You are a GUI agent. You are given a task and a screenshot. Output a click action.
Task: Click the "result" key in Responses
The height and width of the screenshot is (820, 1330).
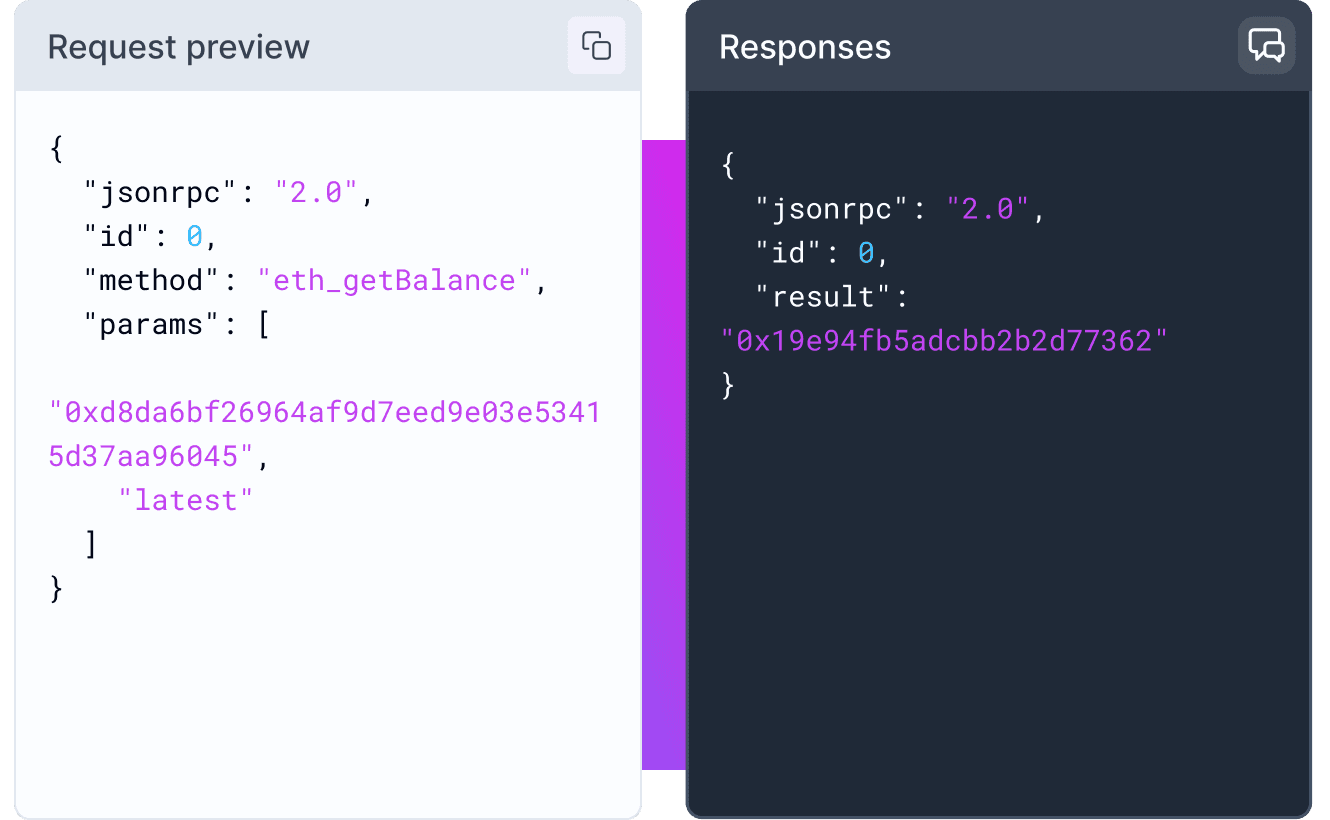pos(825,297)
